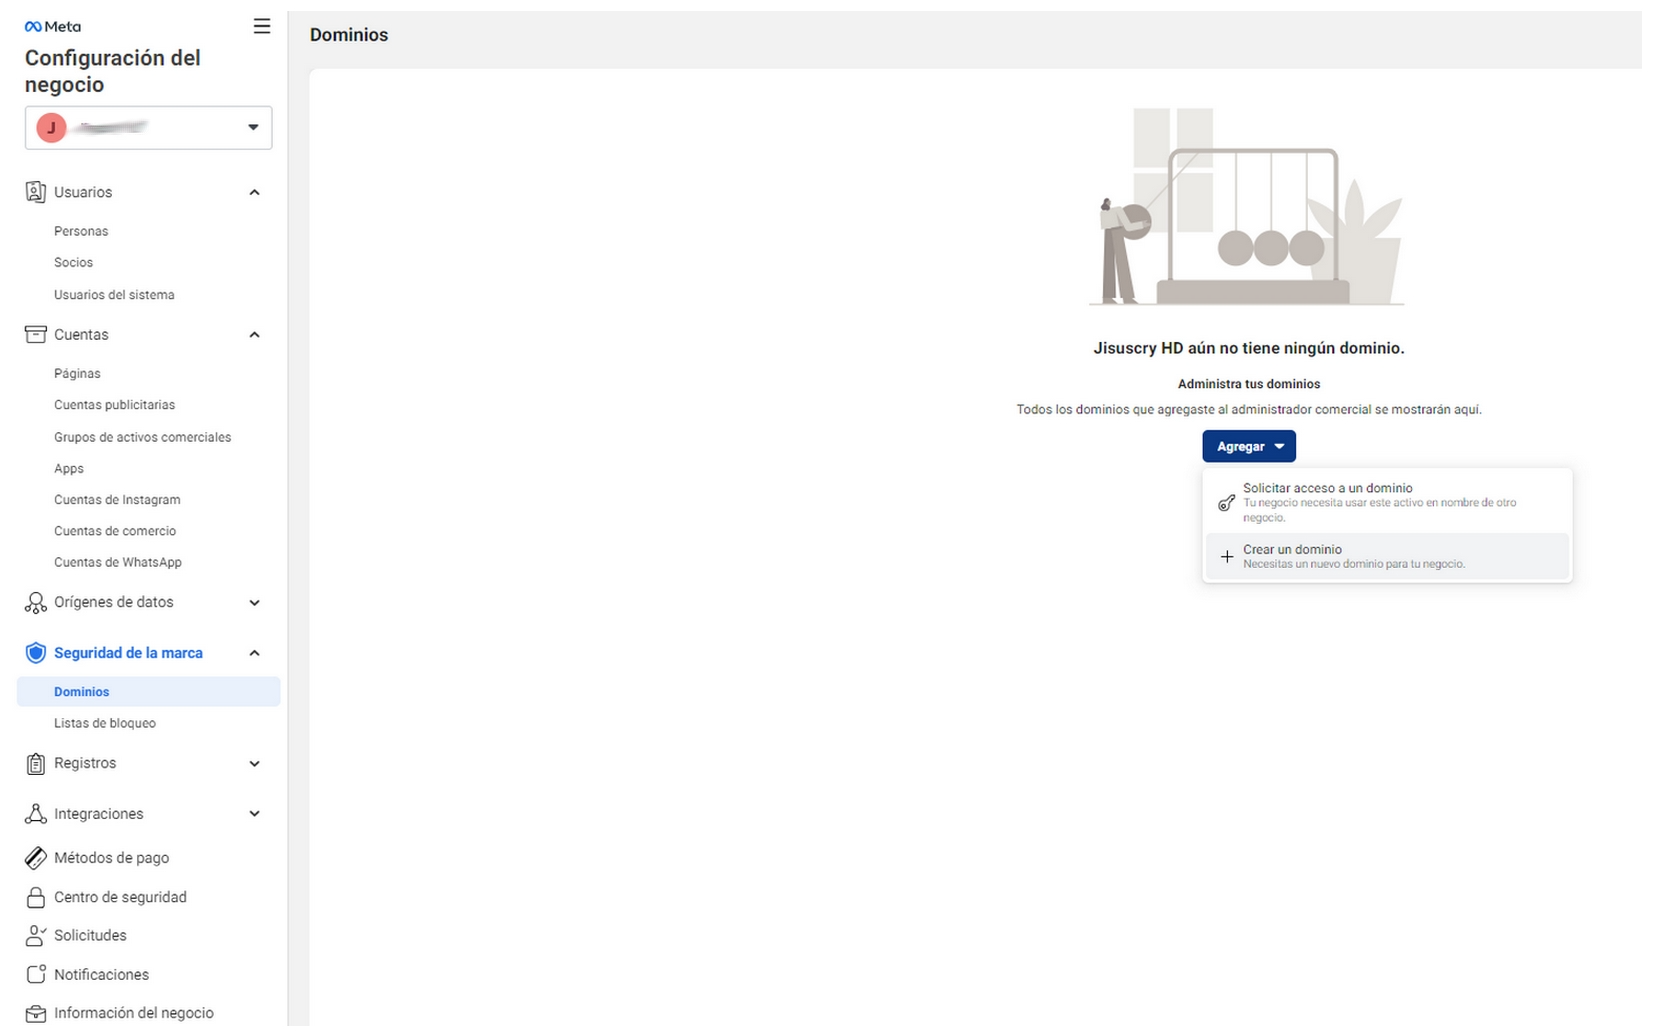The height and width of the screenshot is (1033, 1654).
Task: Collapse the Usuarios section chevron
Action: pyautogui.click(x=254, y=192)
